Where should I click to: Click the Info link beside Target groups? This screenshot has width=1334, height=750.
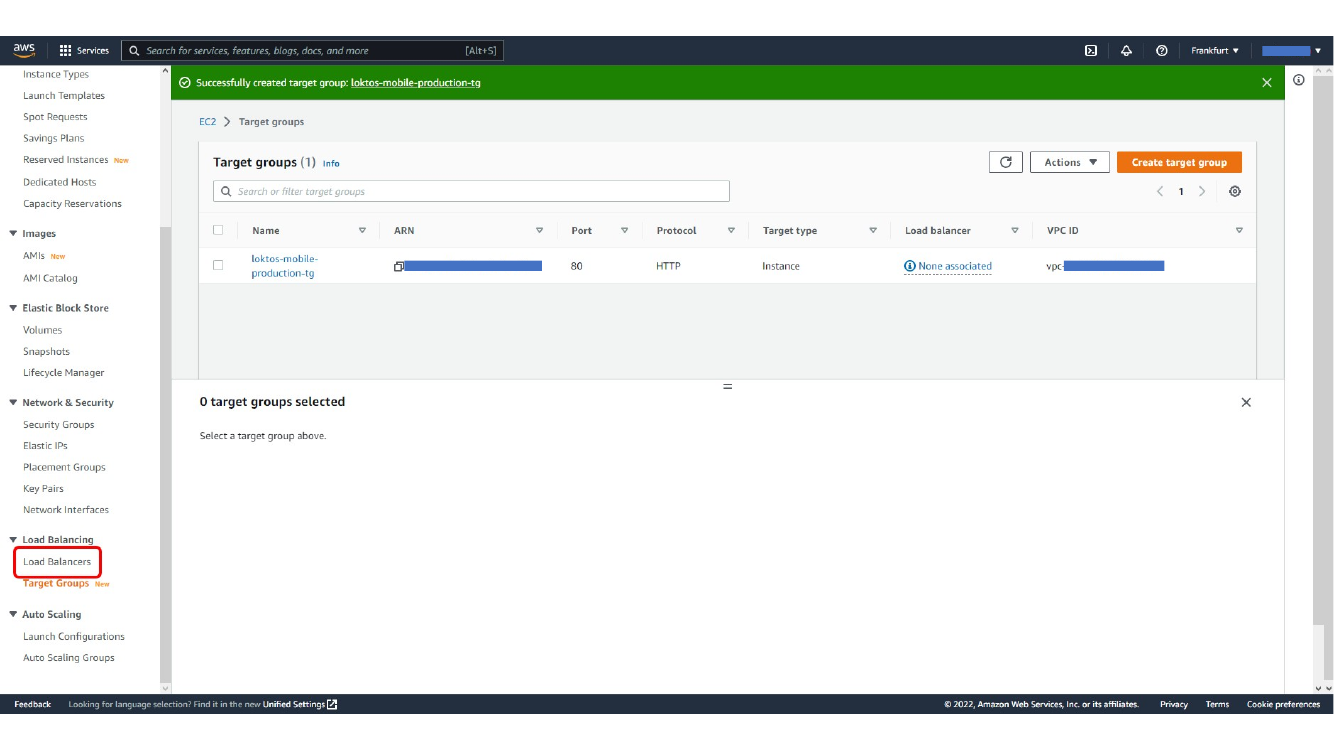(x=331, y=164)
